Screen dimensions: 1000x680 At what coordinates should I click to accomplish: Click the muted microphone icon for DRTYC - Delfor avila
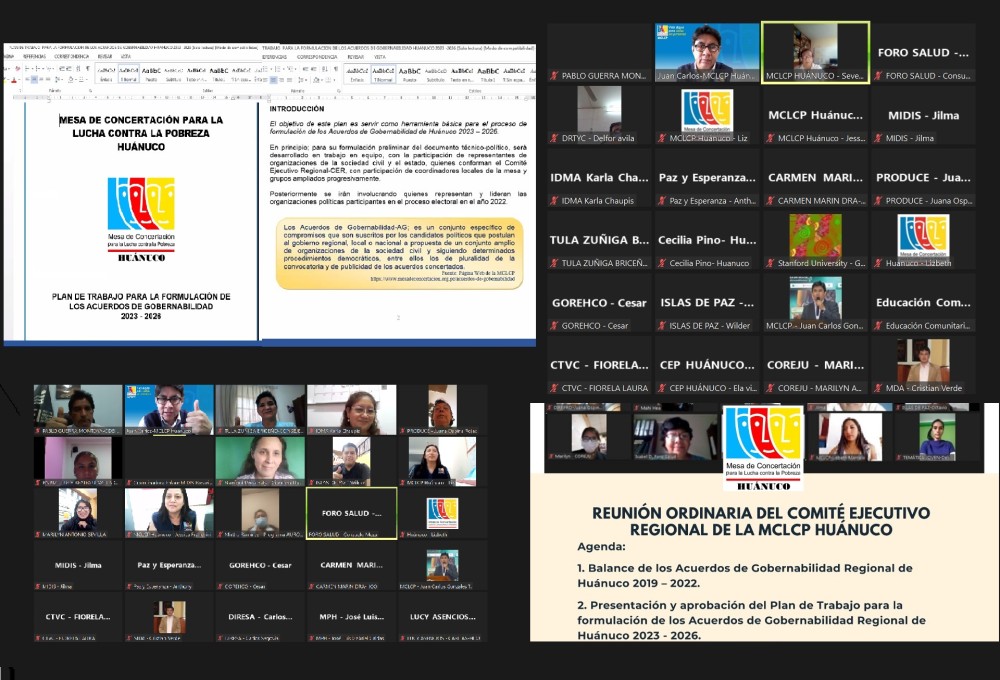coord(554,138)
